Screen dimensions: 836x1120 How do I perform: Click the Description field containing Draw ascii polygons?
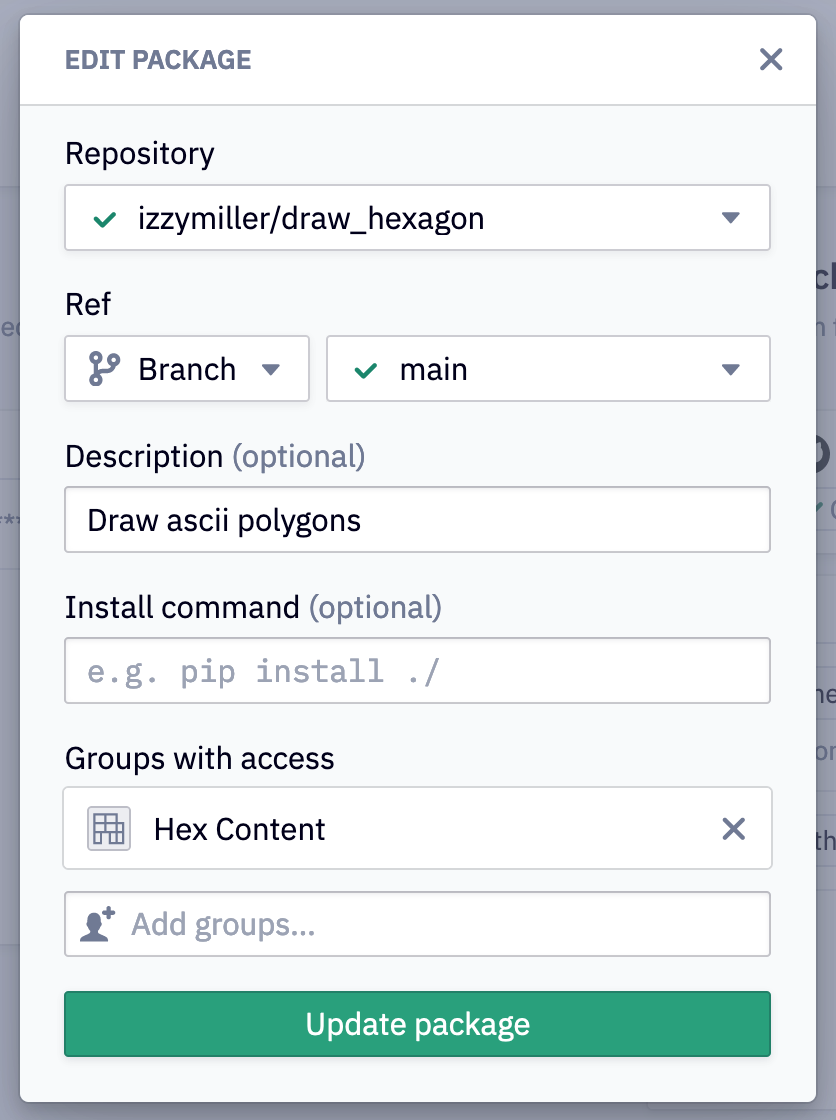(x=417, y=519)
